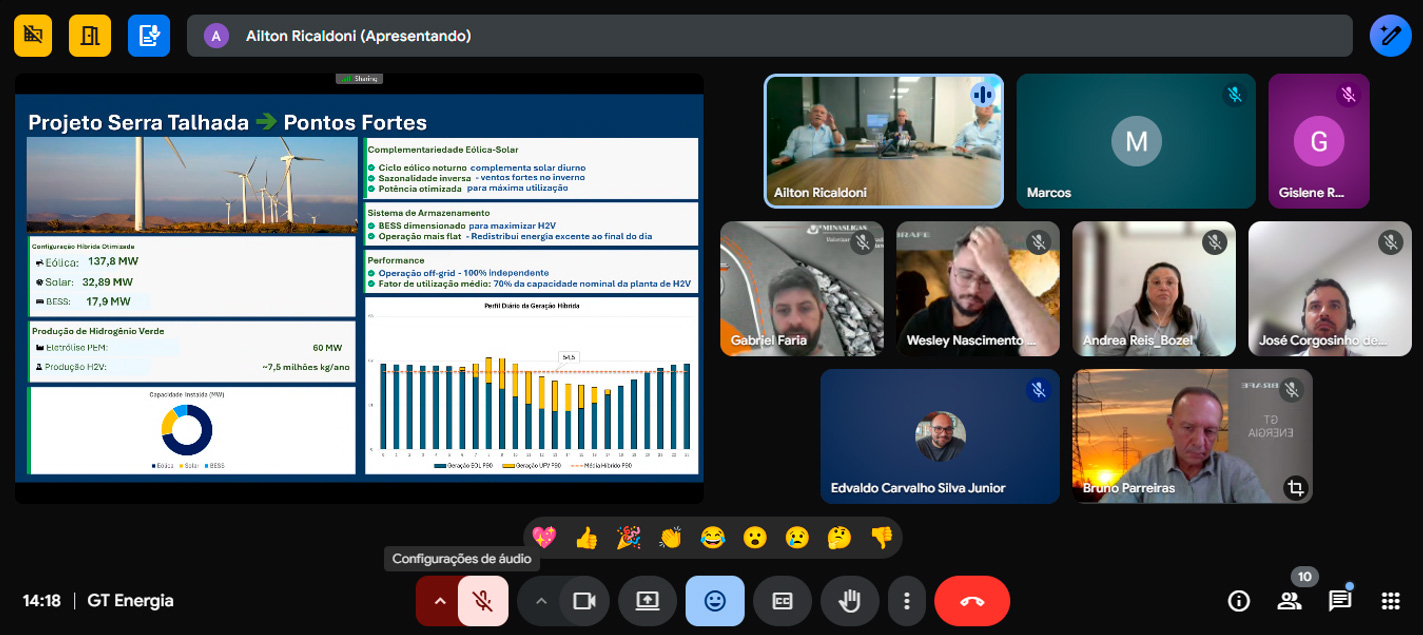The width and height of the screenshot is (1423, 635).
Task: Raise your hand
Action: 849,601
